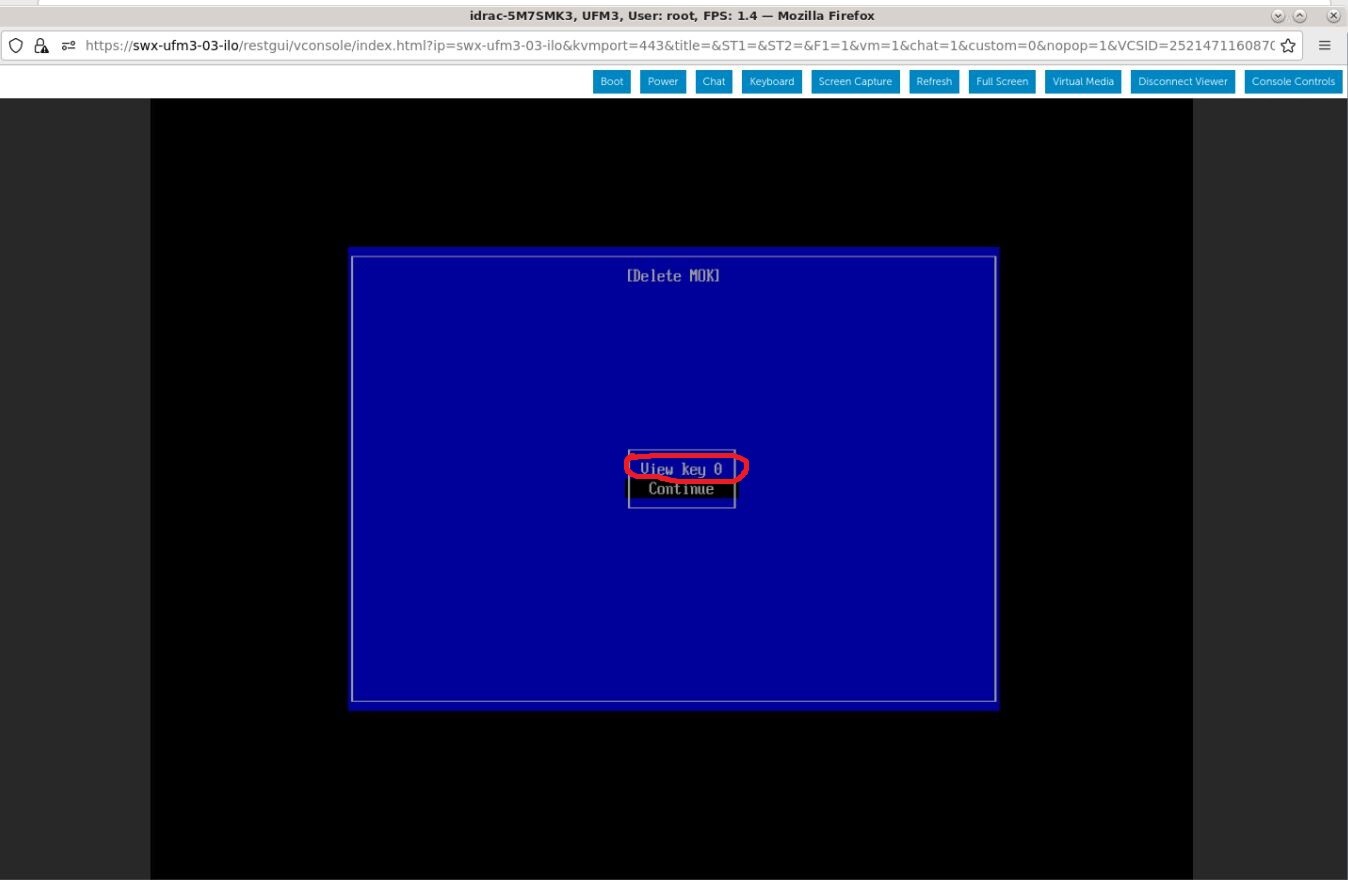Open the Power controls
Image resolution: width=1348 pixels, height=880 pixels.
coord(662,81)
